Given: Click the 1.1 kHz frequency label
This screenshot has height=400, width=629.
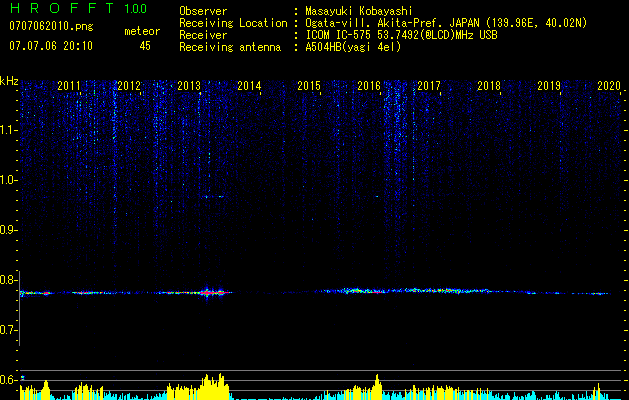Looking at the screenshot, I should coord(8,130).
